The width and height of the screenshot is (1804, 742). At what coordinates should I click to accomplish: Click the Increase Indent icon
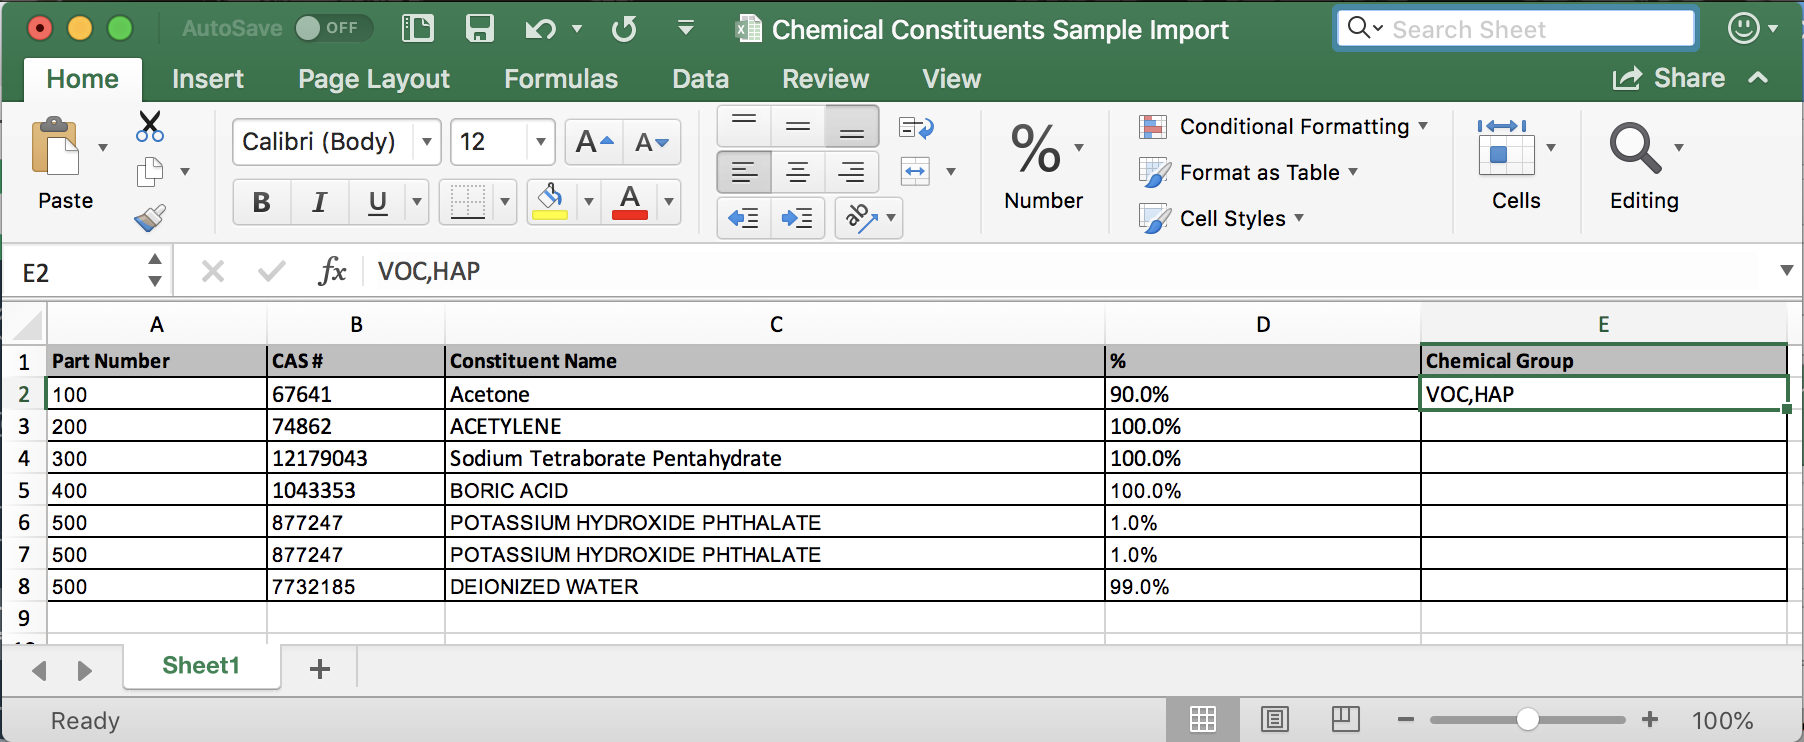click(x=797, y=218)
